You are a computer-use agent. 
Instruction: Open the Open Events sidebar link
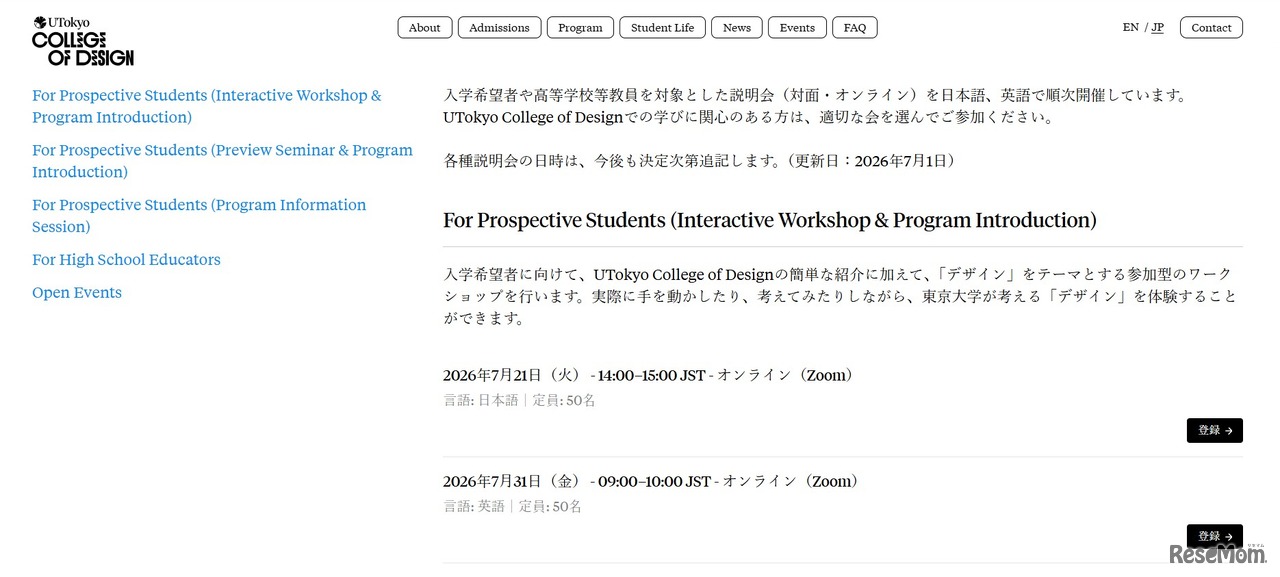point(77,293)
